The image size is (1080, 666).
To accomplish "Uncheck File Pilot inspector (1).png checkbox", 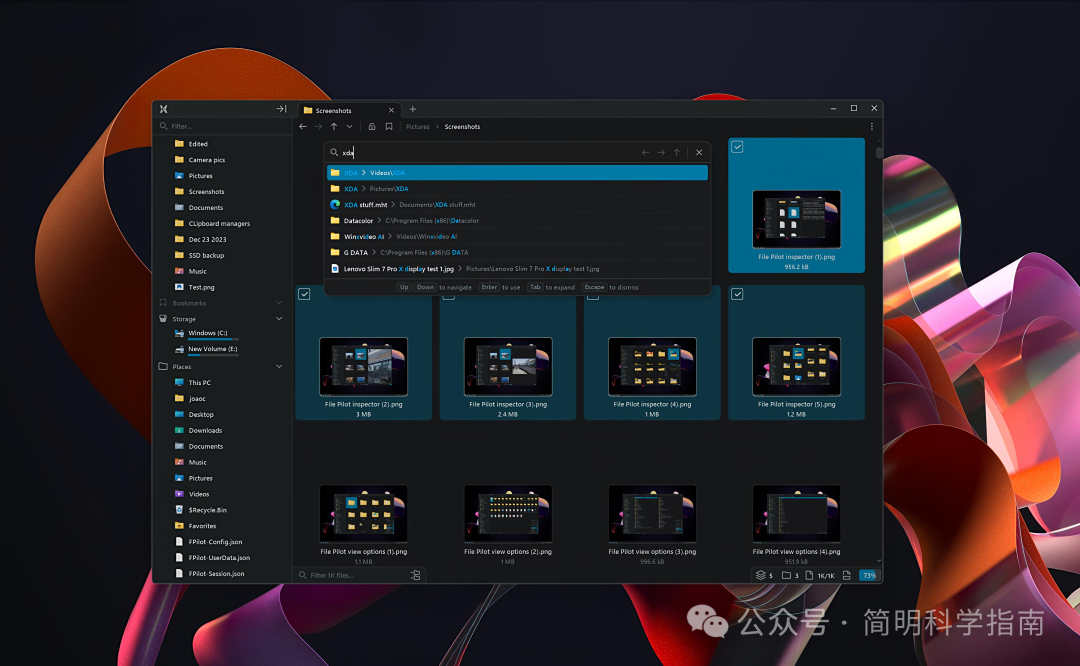I will [x=737, y=147].
